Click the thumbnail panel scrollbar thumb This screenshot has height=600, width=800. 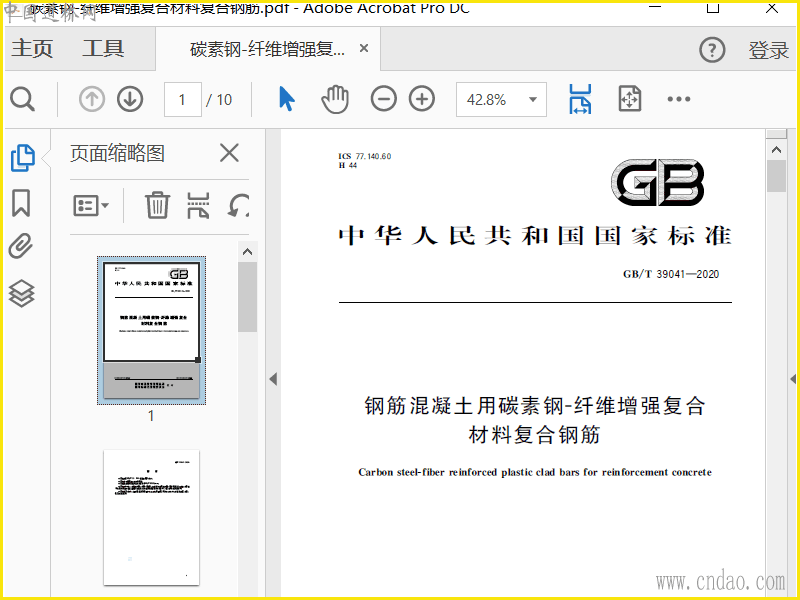point(247,296)
